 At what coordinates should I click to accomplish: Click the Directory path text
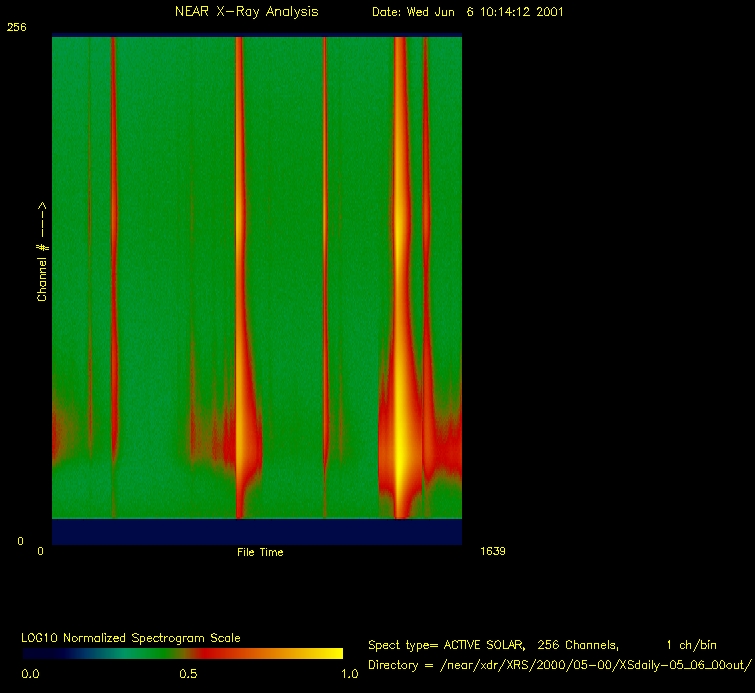pos(559,665)
